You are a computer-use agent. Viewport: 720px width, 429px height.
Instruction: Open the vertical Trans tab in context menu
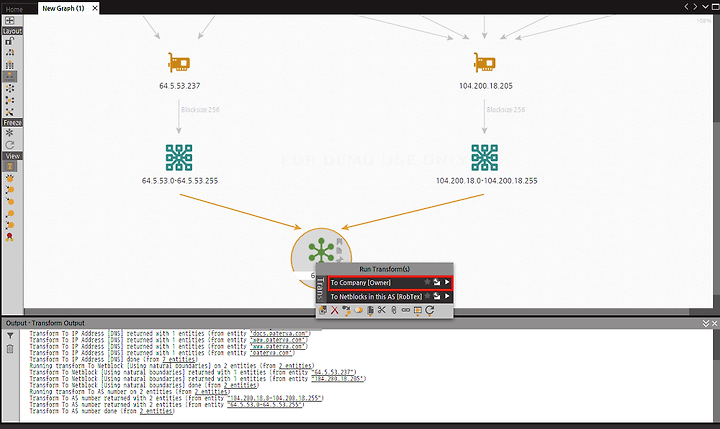[321, 289]
